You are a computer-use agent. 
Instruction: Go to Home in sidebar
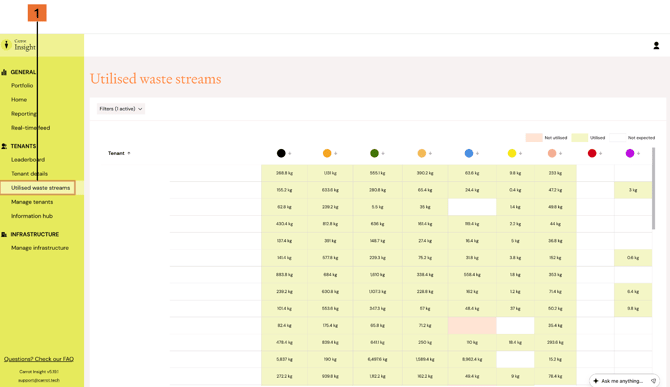[x=19, y=100]
